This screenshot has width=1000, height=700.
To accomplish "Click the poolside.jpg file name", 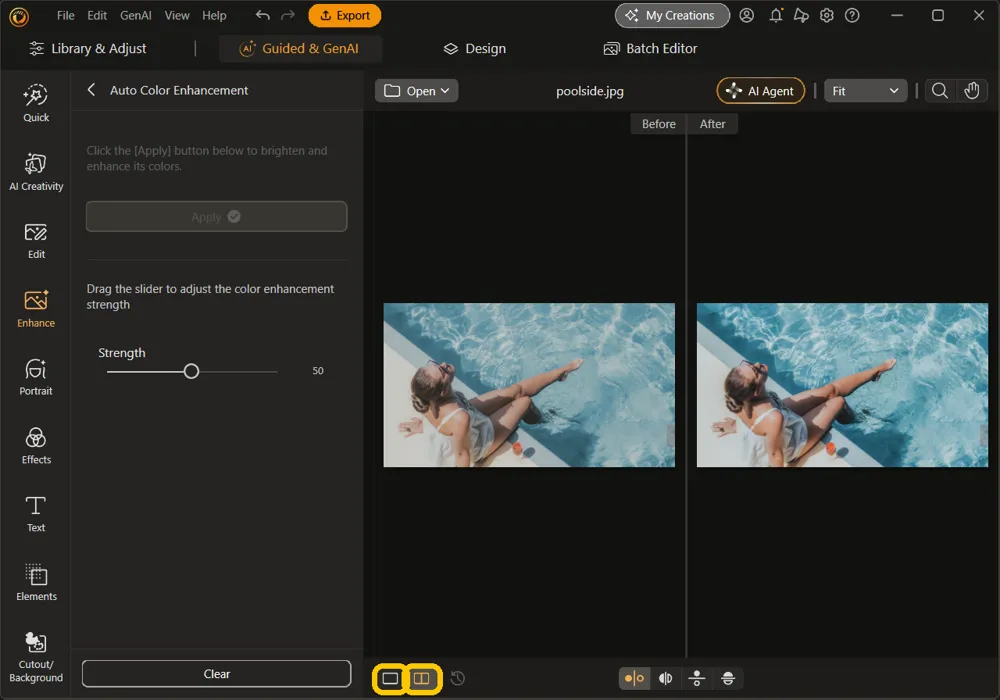I will pos(589,91).
